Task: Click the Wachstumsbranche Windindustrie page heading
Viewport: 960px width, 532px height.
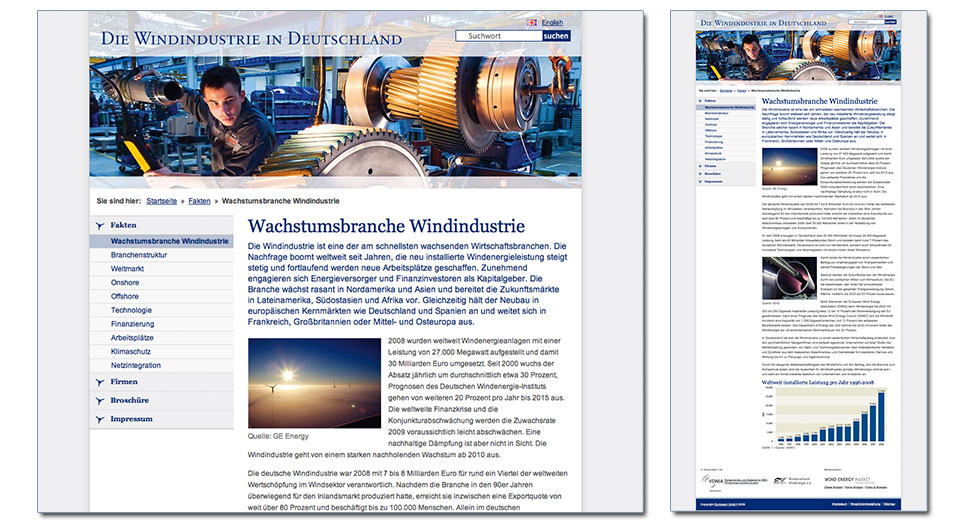Action: (x=386, y=226)
